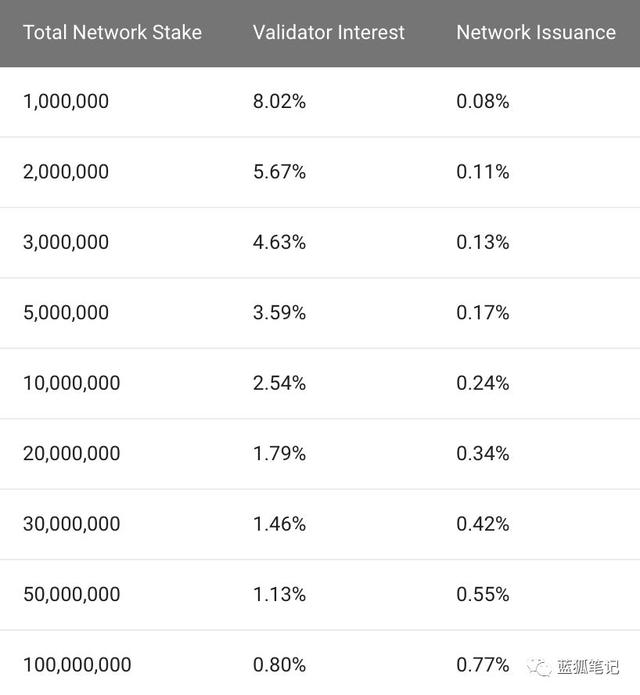Click the 0.17% issuance value
The width and height of the screenshot is (640, 695).
coord(483,313)
